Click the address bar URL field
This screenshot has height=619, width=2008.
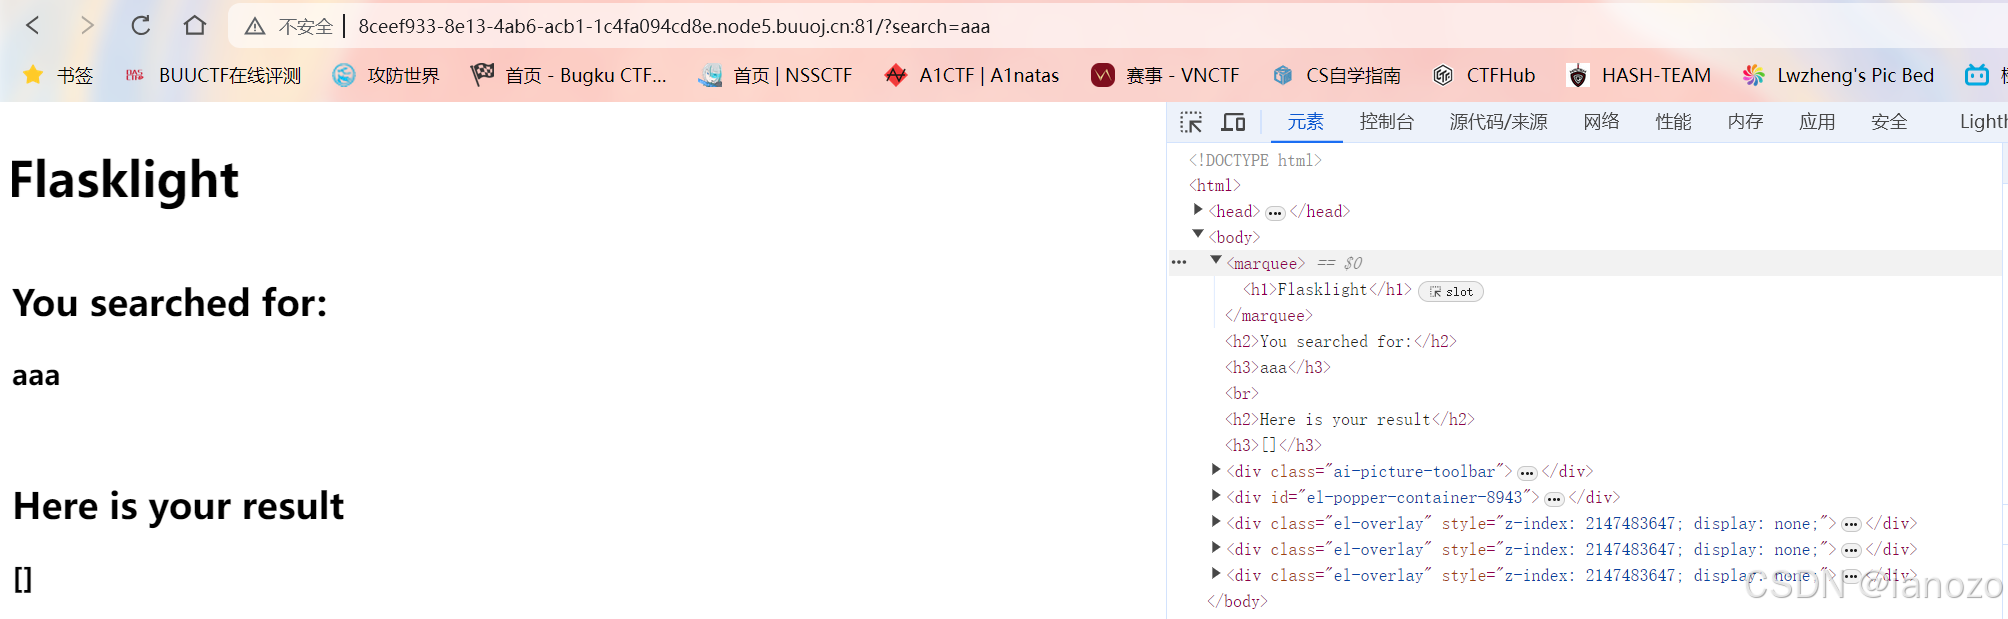[x=674, y=26]
